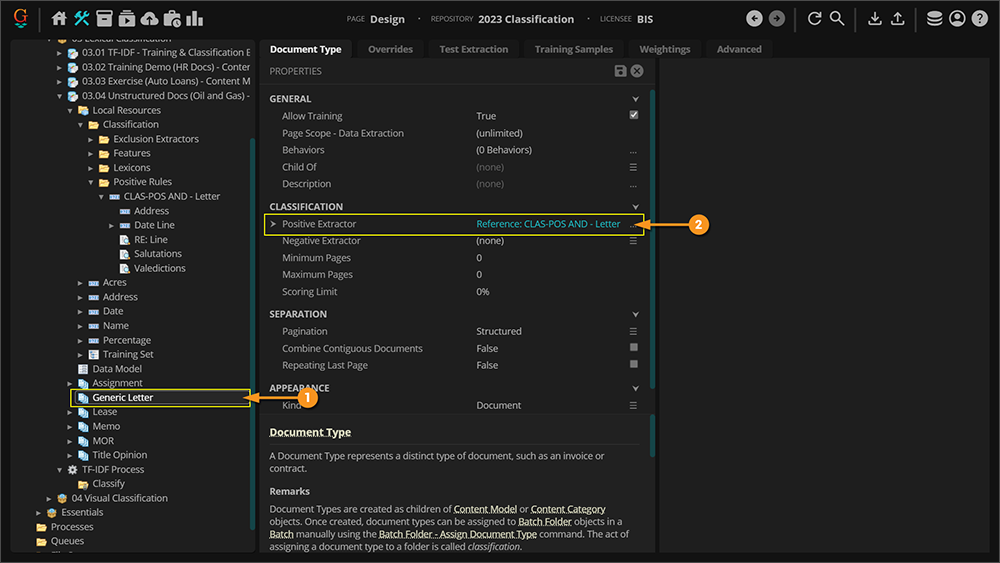The width and height of the screenshot is (1000, 563).
Task: Toggle the Repeating Last Page checkbox
Action: pyautogui.click(x=633, y=365)
